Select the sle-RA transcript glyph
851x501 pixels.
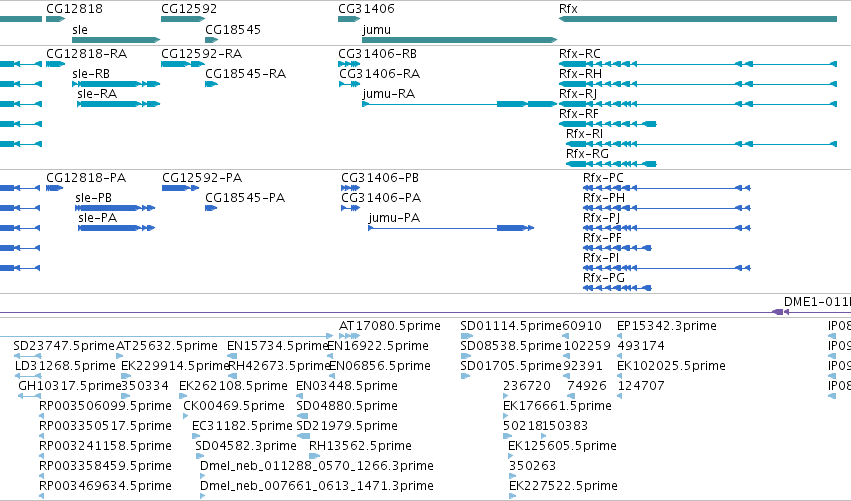[118, 104]
